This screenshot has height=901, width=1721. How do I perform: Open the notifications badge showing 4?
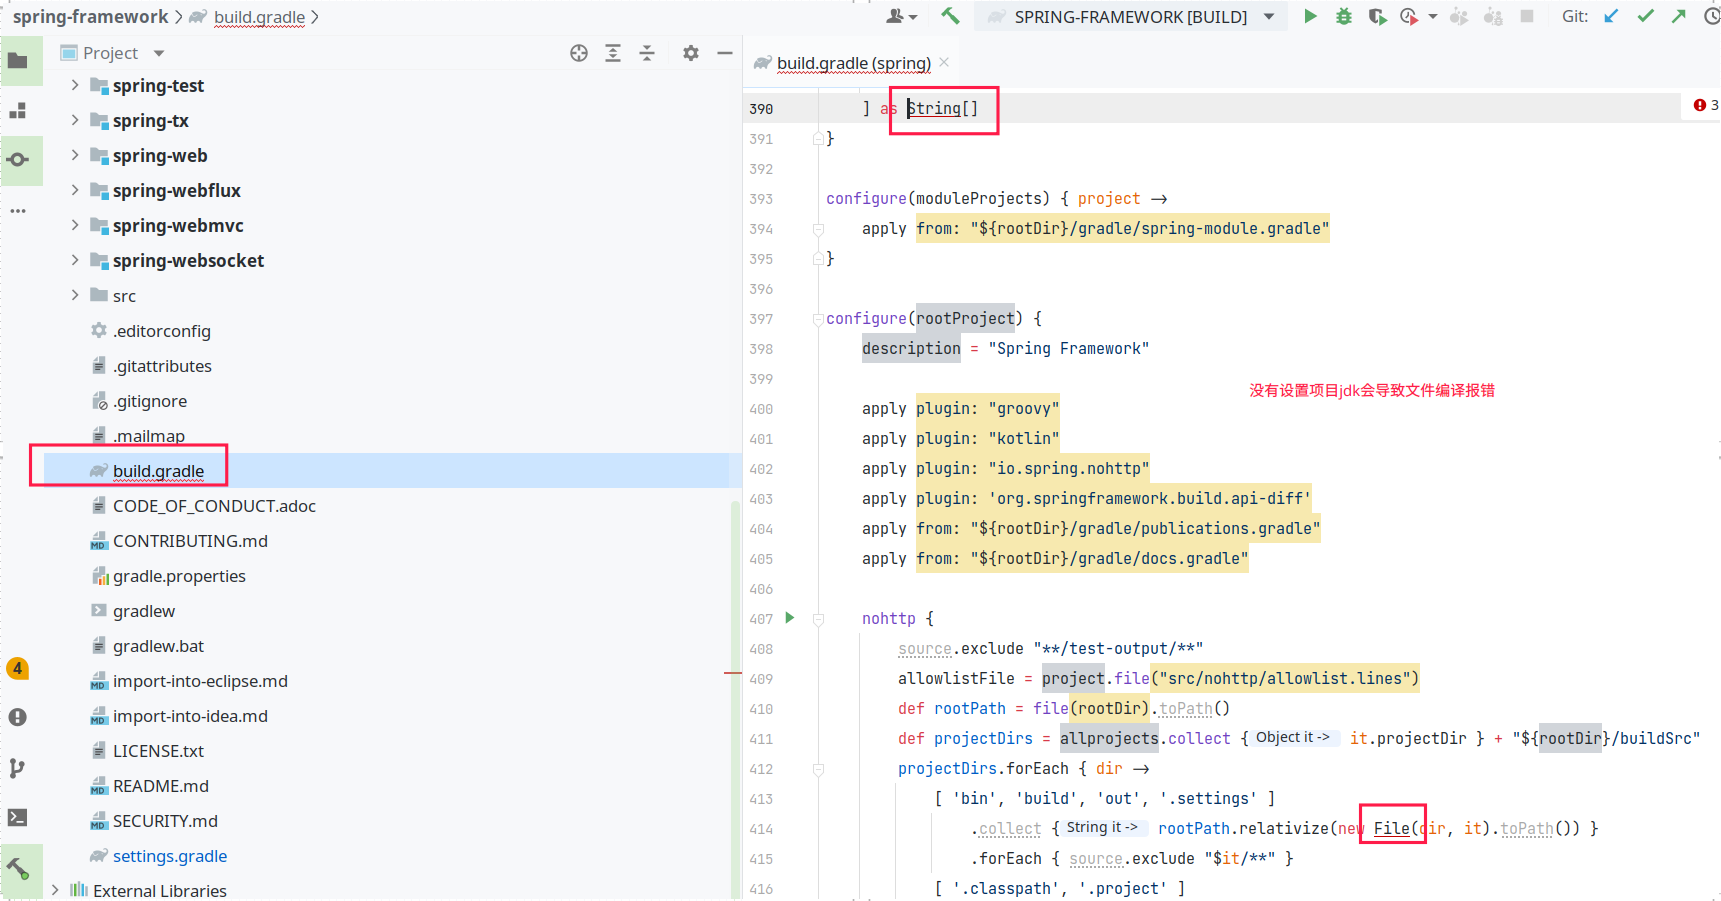click(18, 668)
